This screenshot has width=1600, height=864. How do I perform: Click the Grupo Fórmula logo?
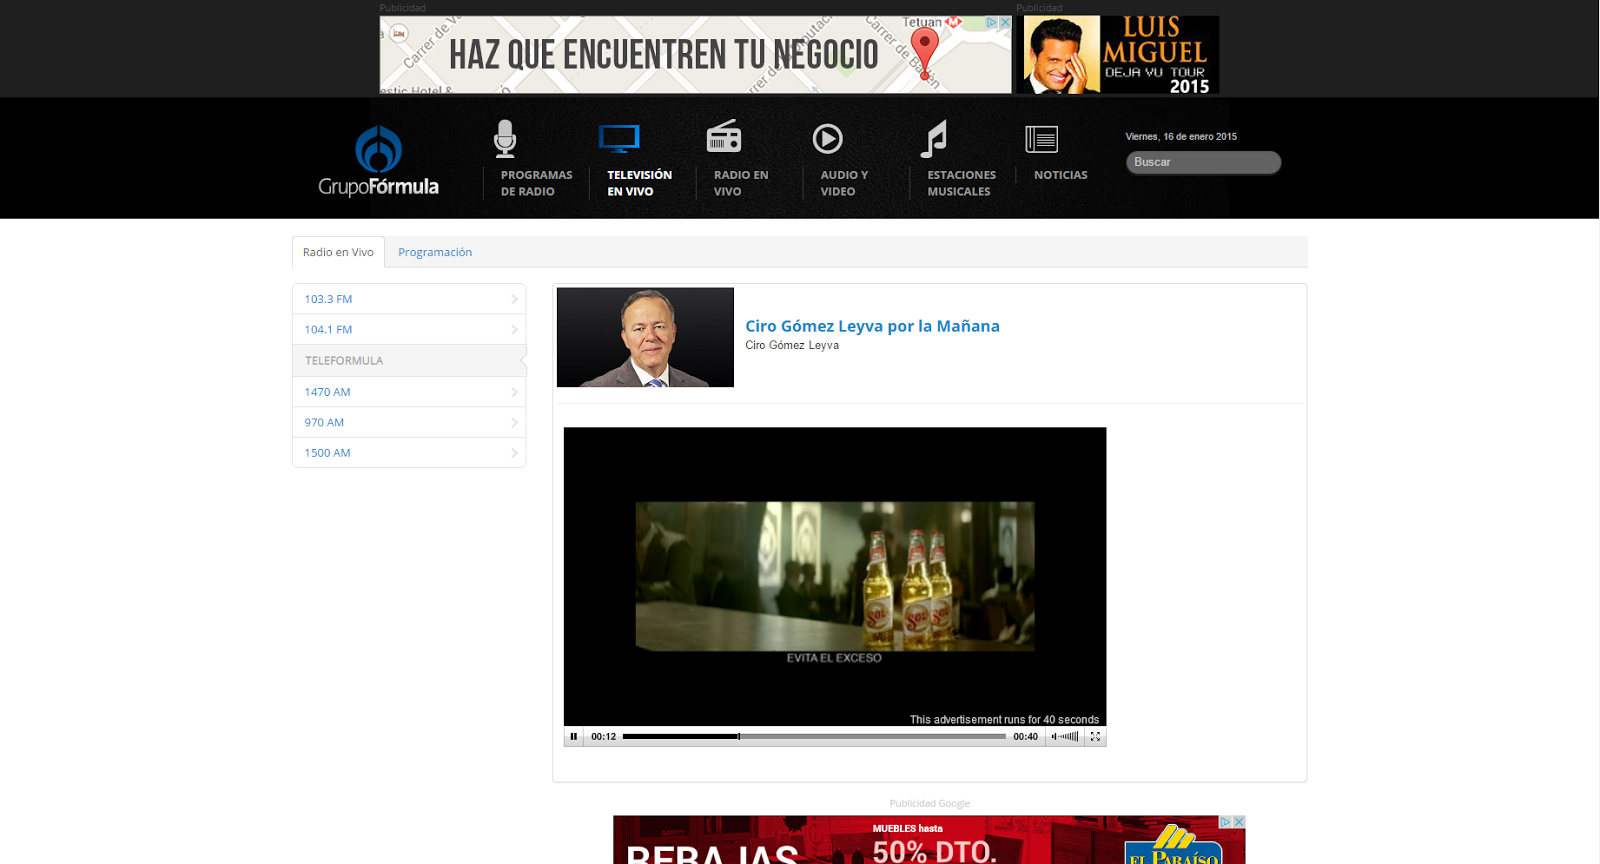pos(378,161)
